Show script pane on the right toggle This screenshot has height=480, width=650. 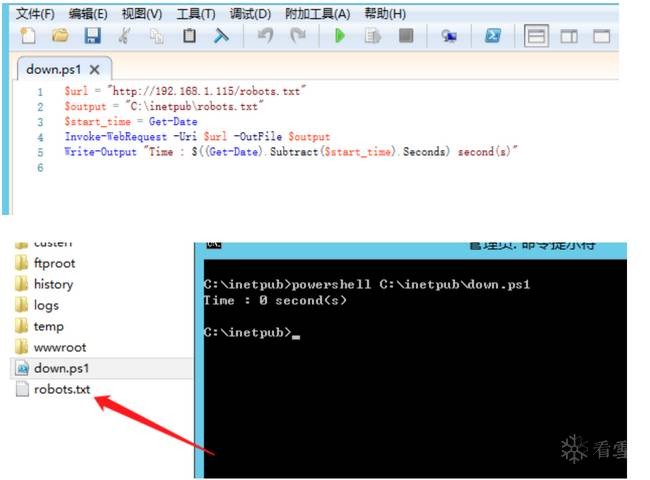click(569, 37)
